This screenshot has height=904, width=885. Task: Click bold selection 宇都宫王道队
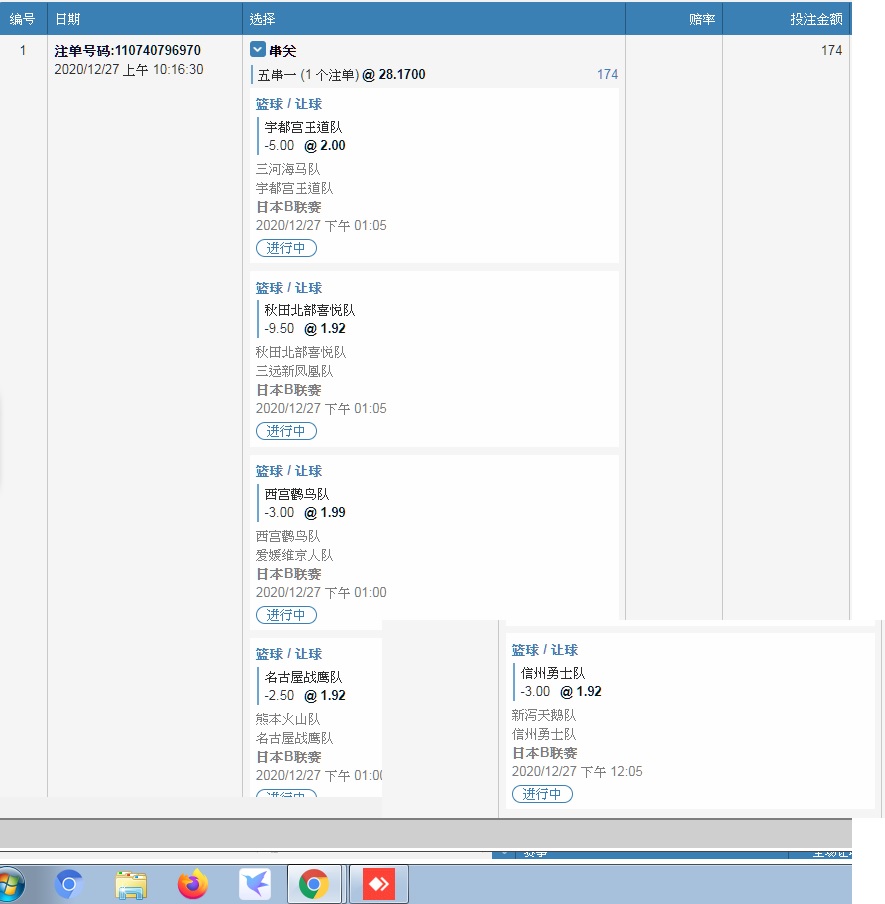tap(303, 127)
